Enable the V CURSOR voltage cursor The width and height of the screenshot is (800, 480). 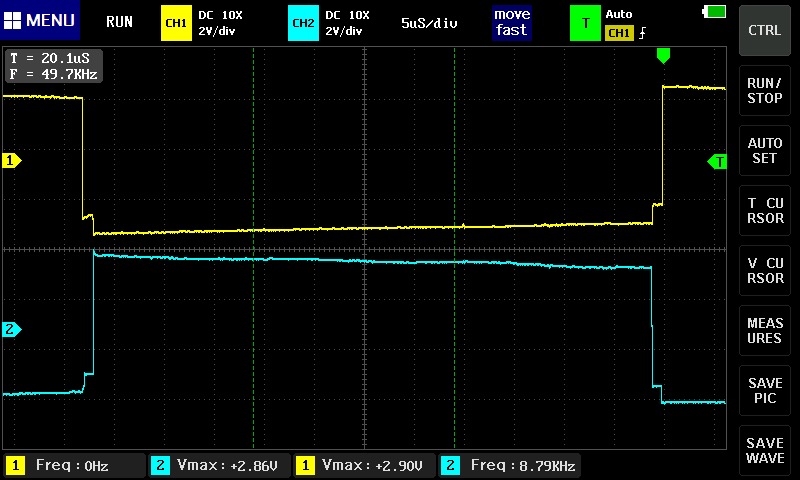tap(765, 270)
